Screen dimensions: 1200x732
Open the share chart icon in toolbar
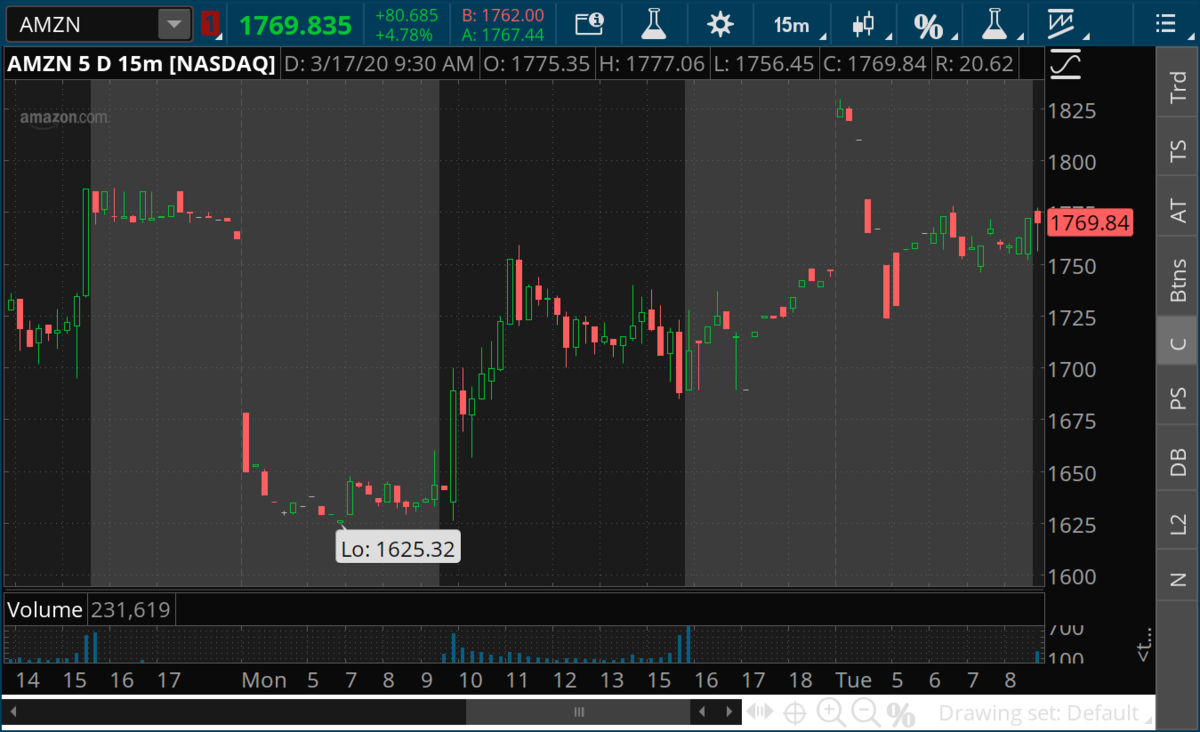point(590,24)
